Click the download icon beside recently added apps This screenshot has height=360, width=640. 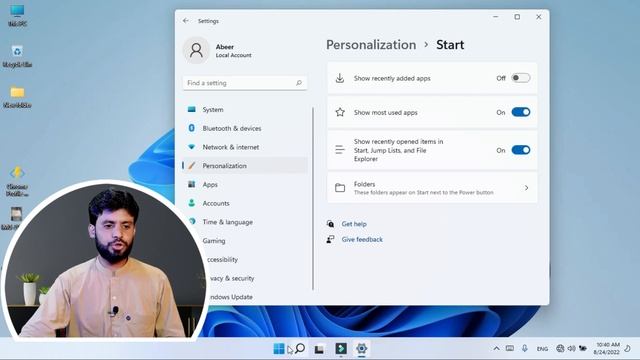pyautogui.click(x=340, y=78)
